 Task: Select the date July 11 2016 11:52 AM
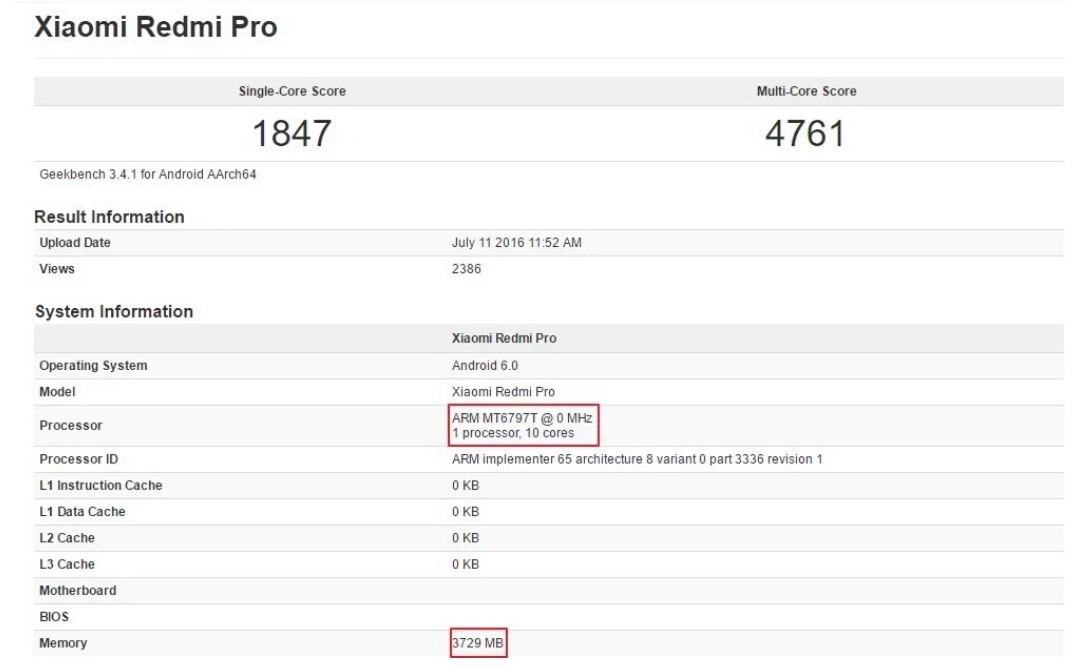(517, 243)
